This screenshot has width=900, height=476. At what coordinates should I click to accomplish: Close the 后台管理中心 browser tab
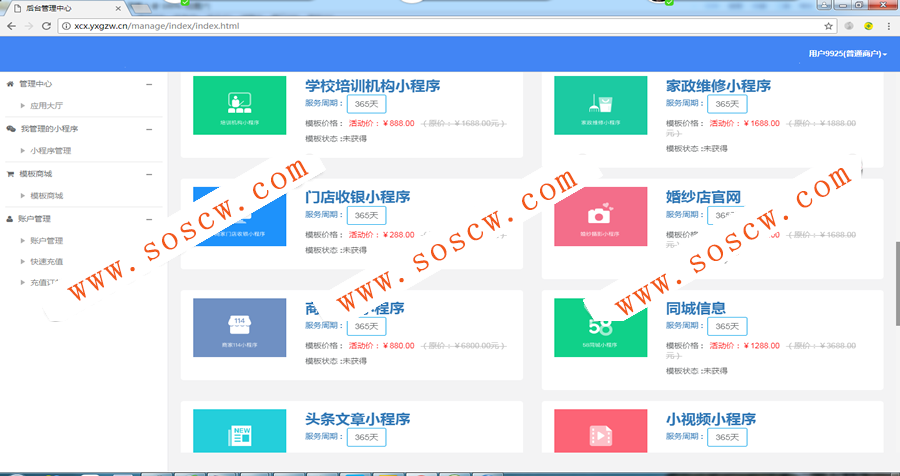tap(118, 9)
